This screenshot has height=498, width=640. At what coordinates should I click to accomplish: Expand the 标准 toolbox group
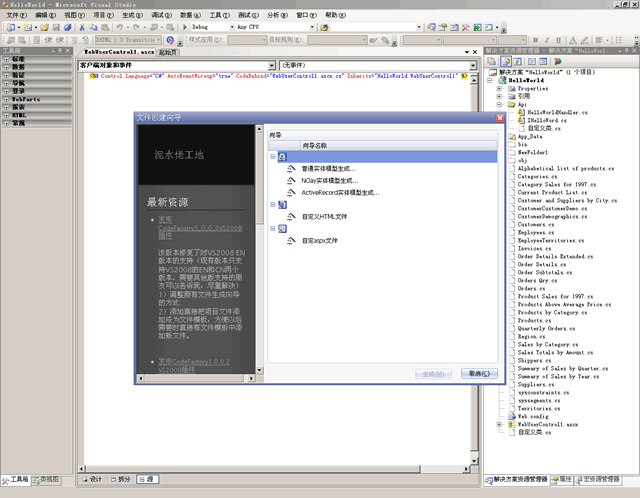point(7,59)
